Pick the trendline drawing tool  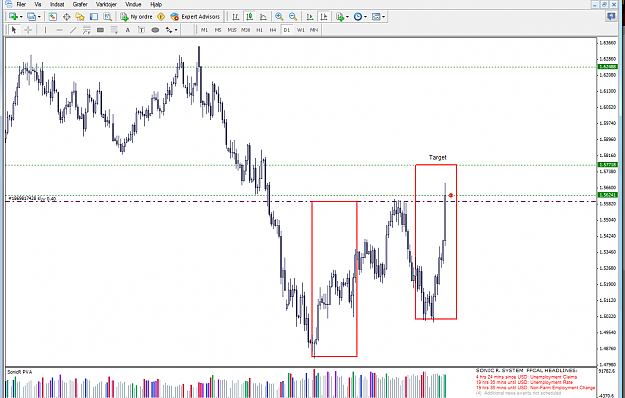click(73, 30)
